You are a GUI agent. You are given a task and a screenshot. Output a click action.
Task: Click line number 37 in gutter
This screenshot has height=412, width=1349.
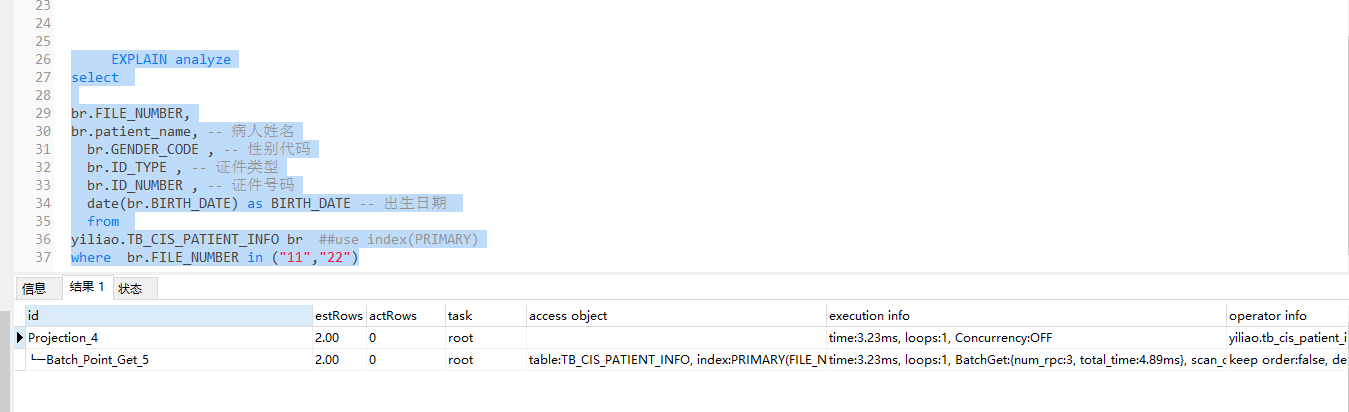pyautogui.click(x=42, y=257)
